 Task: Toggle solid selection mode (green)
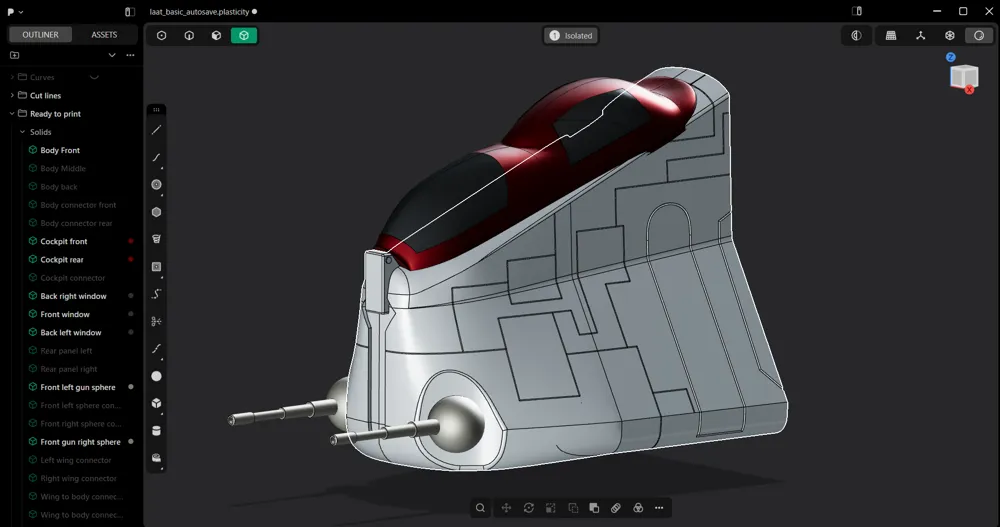tap(244, 36)
